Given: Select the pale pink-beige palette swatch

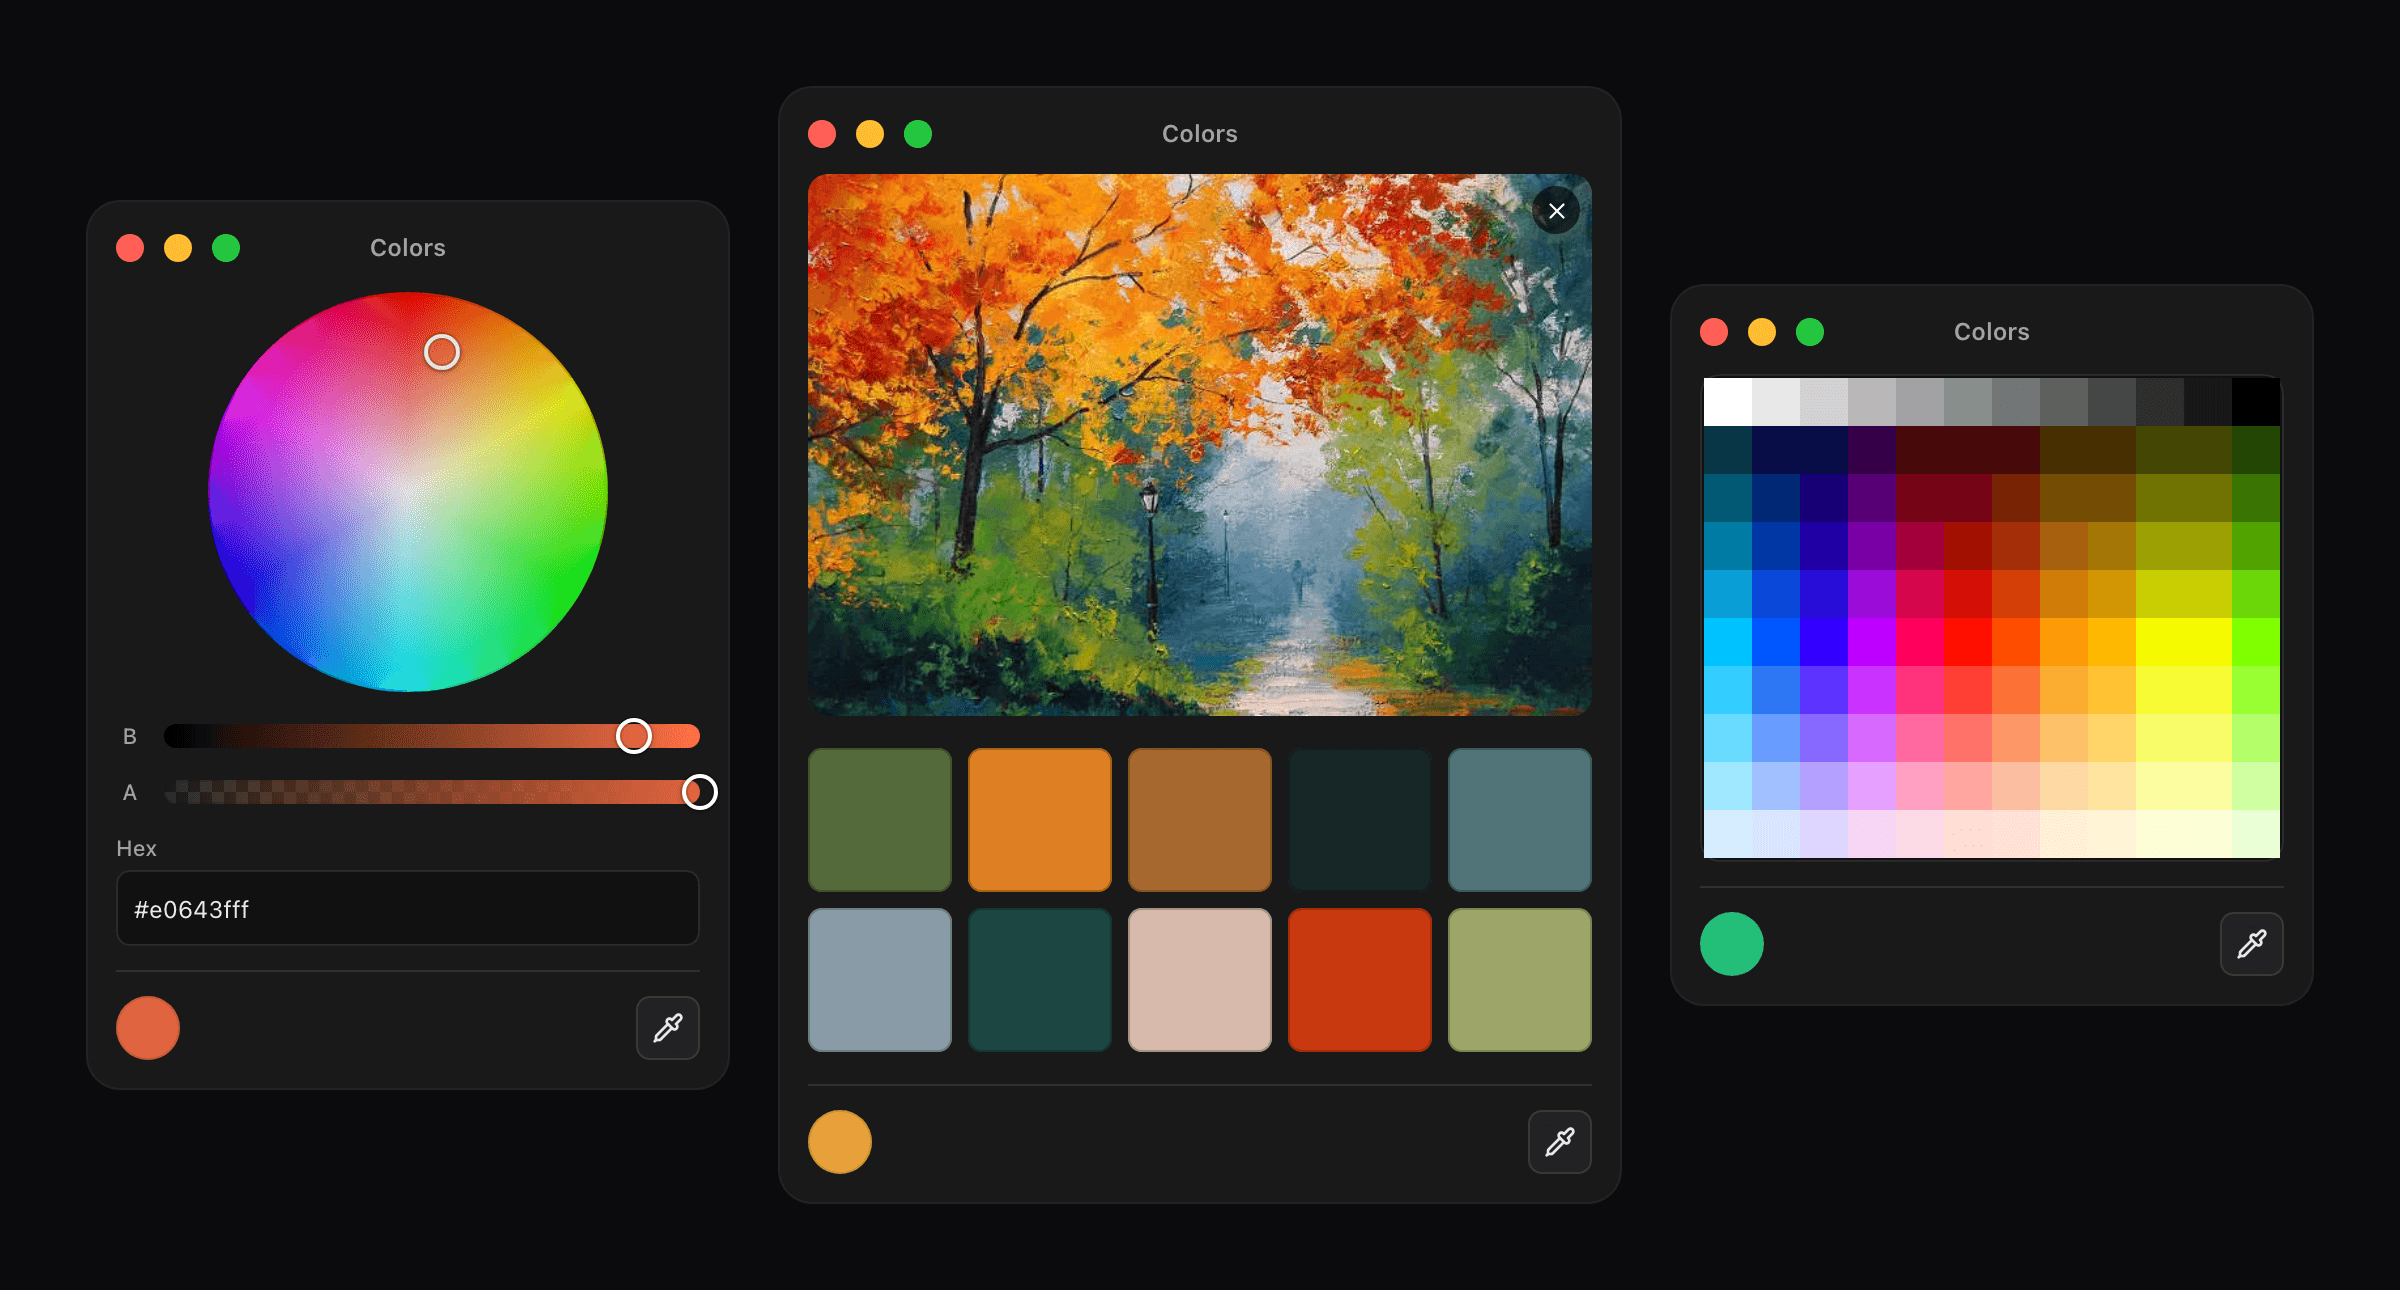Looking at the screenshot, I should tap(1200, 980).
